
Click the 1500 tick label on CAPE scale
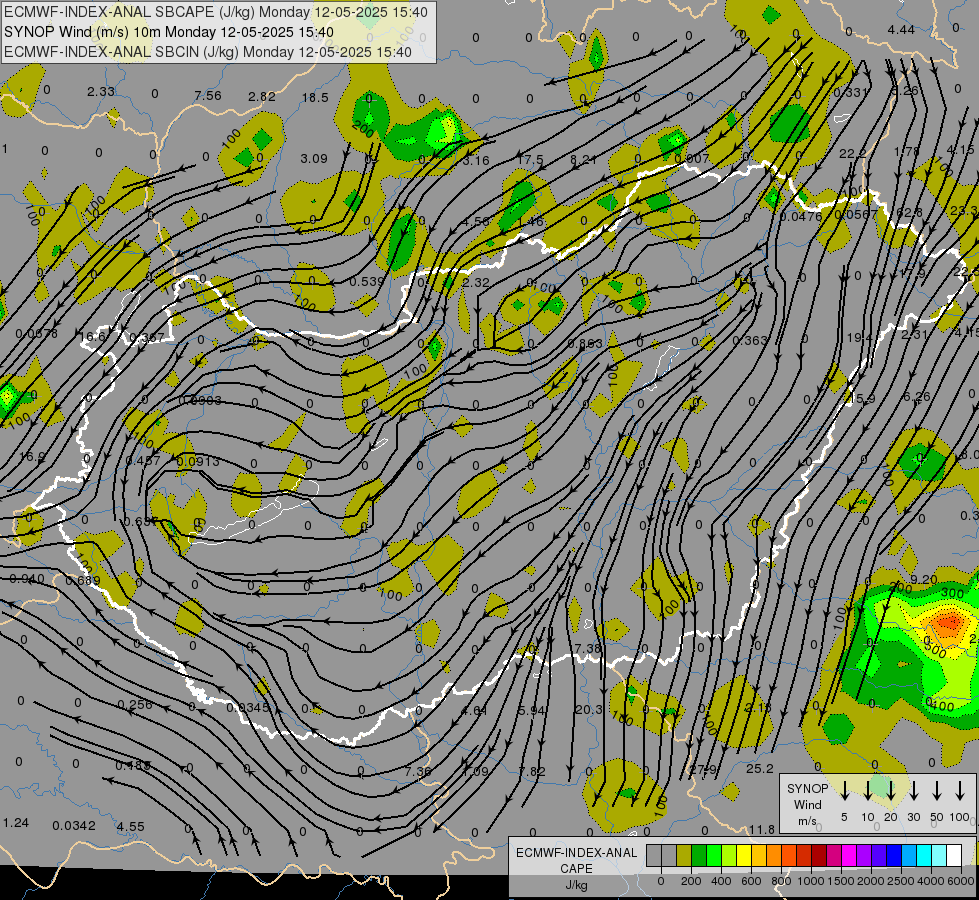click(840, 881)
